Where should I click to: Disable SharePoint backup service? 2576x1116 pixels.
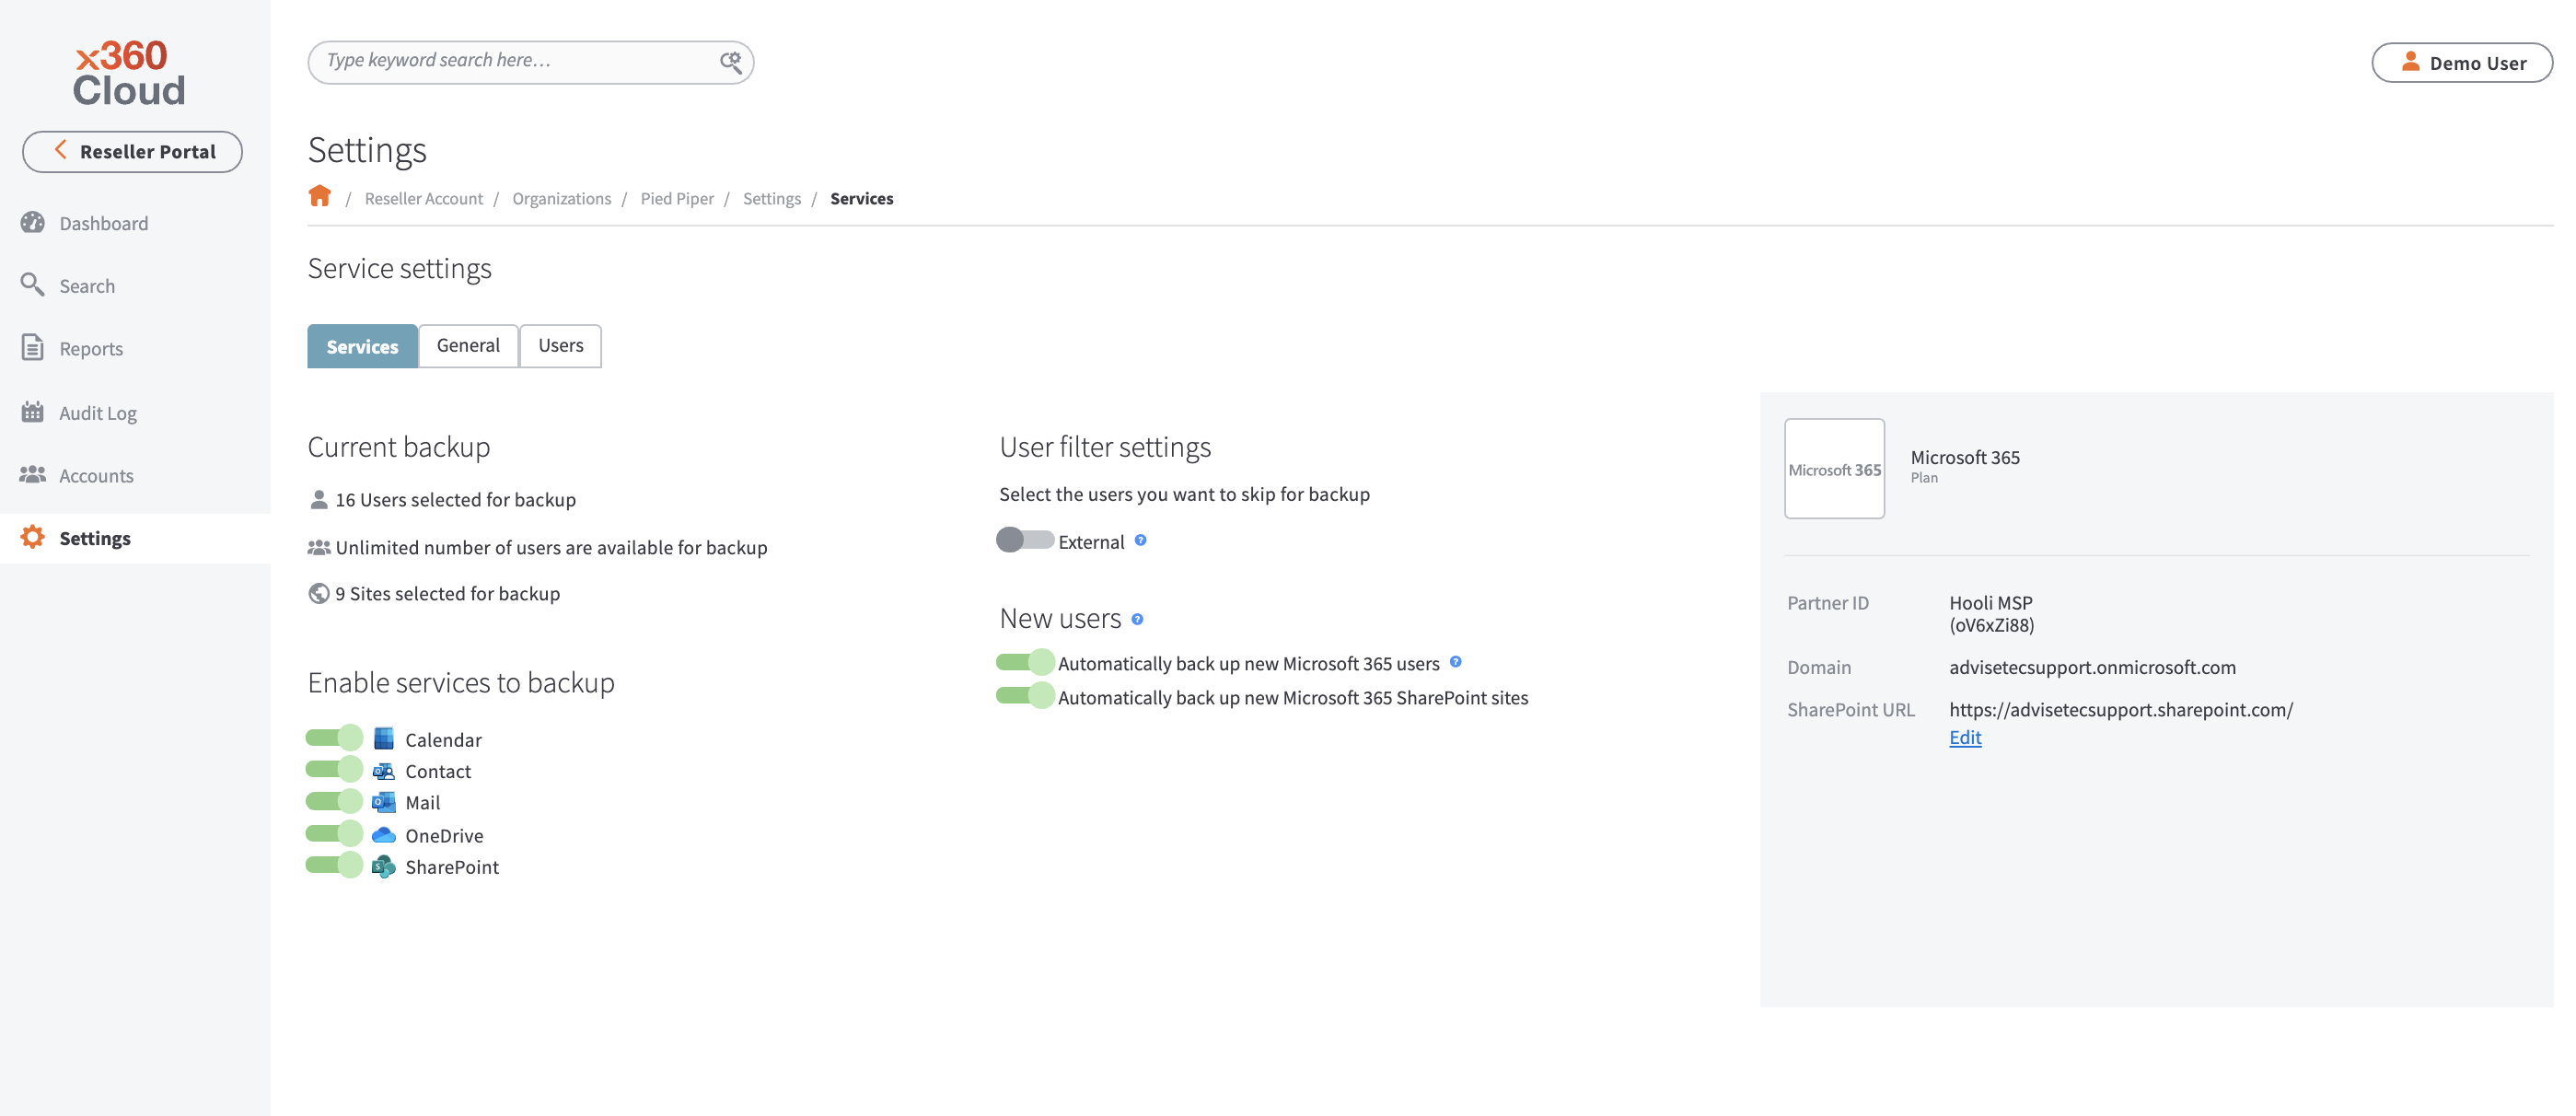(x=334, y=865)
